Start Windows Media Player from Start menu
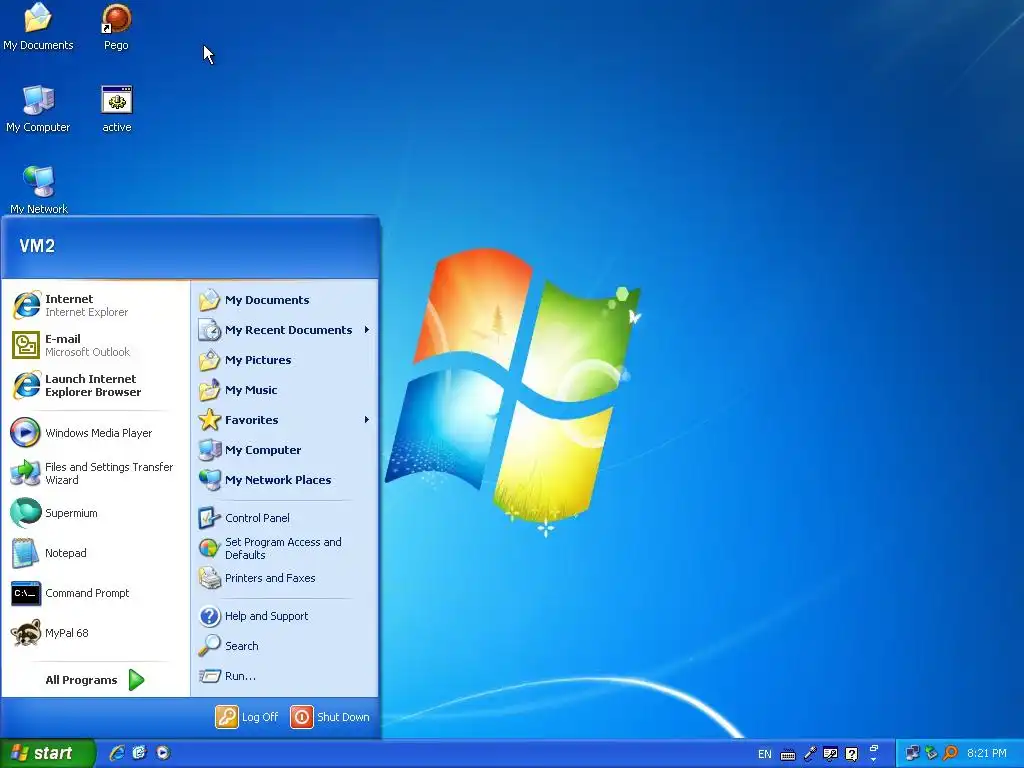 coord(95,432)
